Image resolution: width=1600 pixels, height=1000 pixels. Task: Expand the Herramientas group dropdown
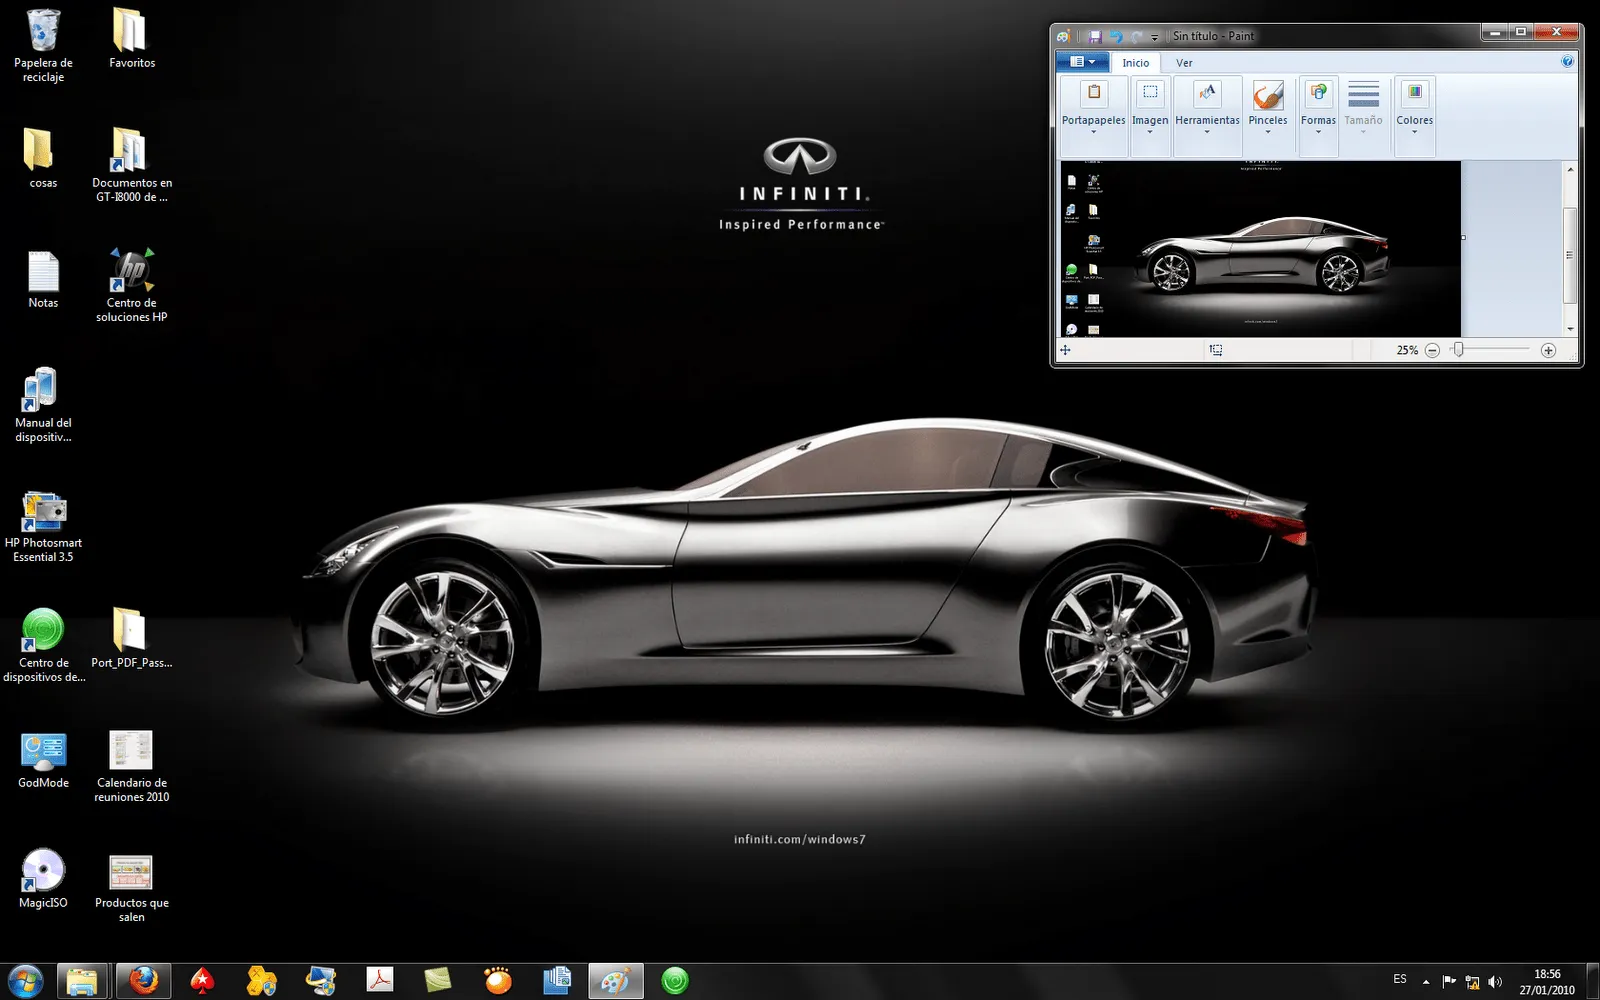pyautogui.click(x=1207, y=132)
